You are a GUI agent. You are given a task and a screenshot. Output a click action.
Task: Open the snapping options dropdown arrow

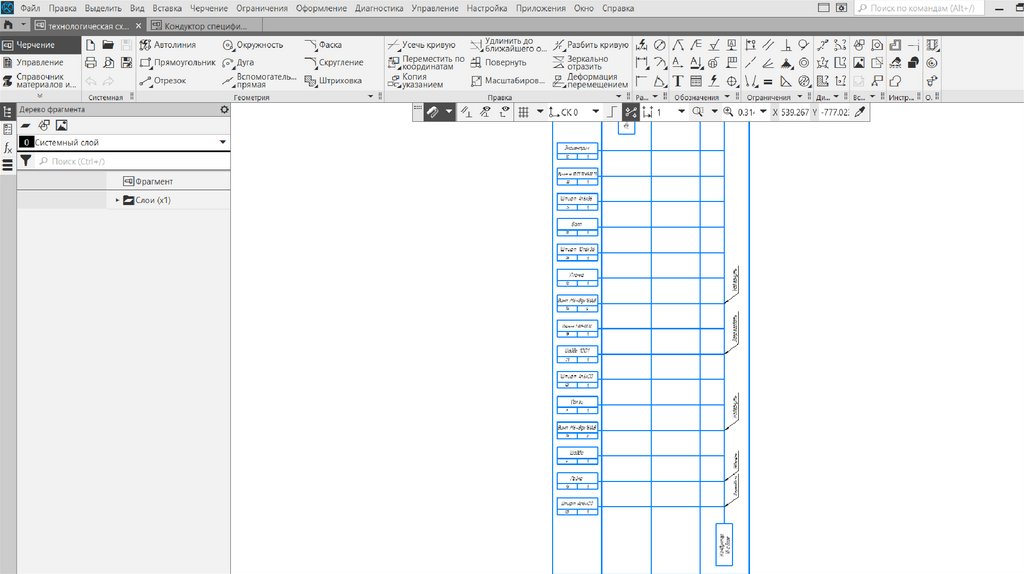coord(449,112)
